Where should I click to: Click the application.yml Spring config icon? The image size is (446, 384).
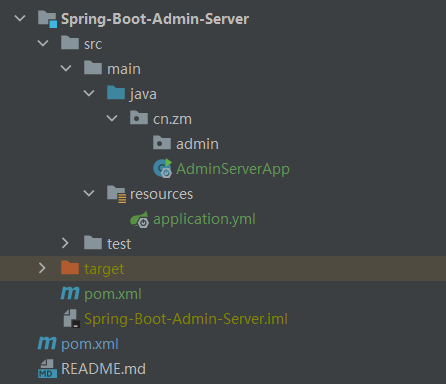click(139, 219)
